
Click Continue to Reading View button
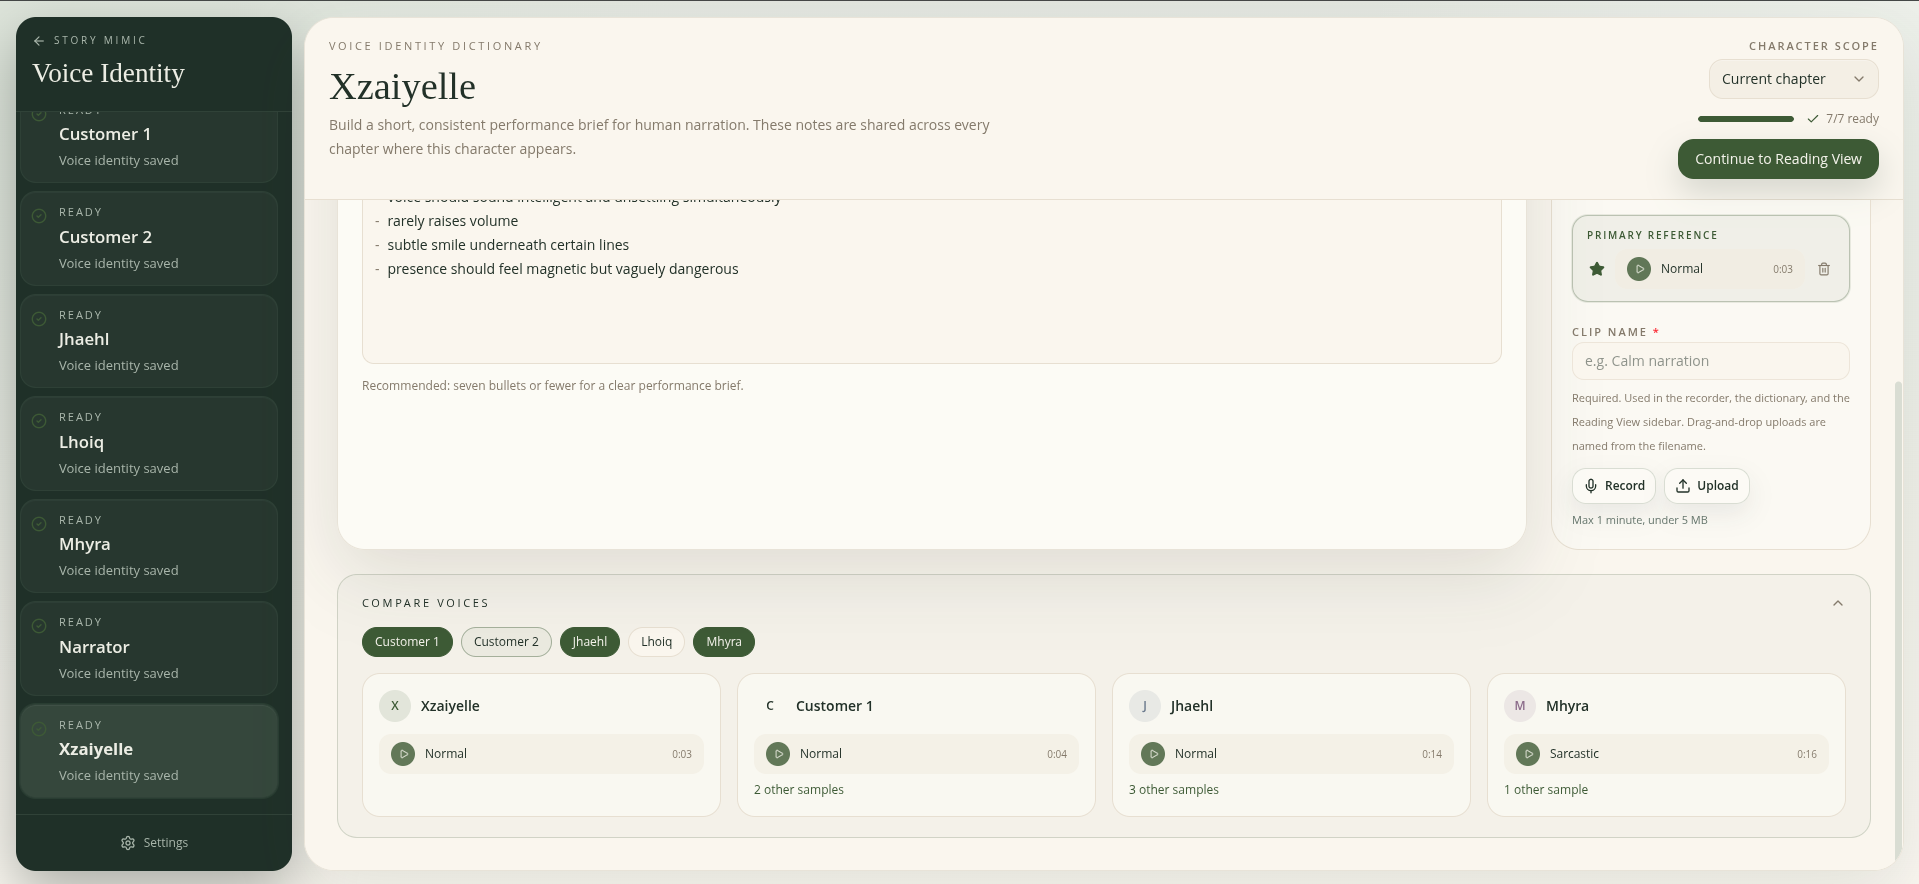tap(1778, 159)
